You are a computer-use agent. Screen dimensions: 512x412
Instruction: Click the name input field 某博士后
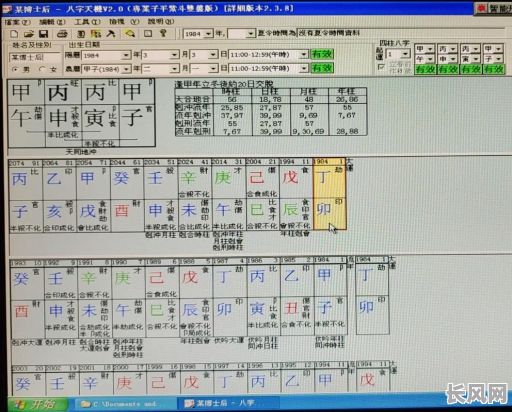(x=35, y=57)
